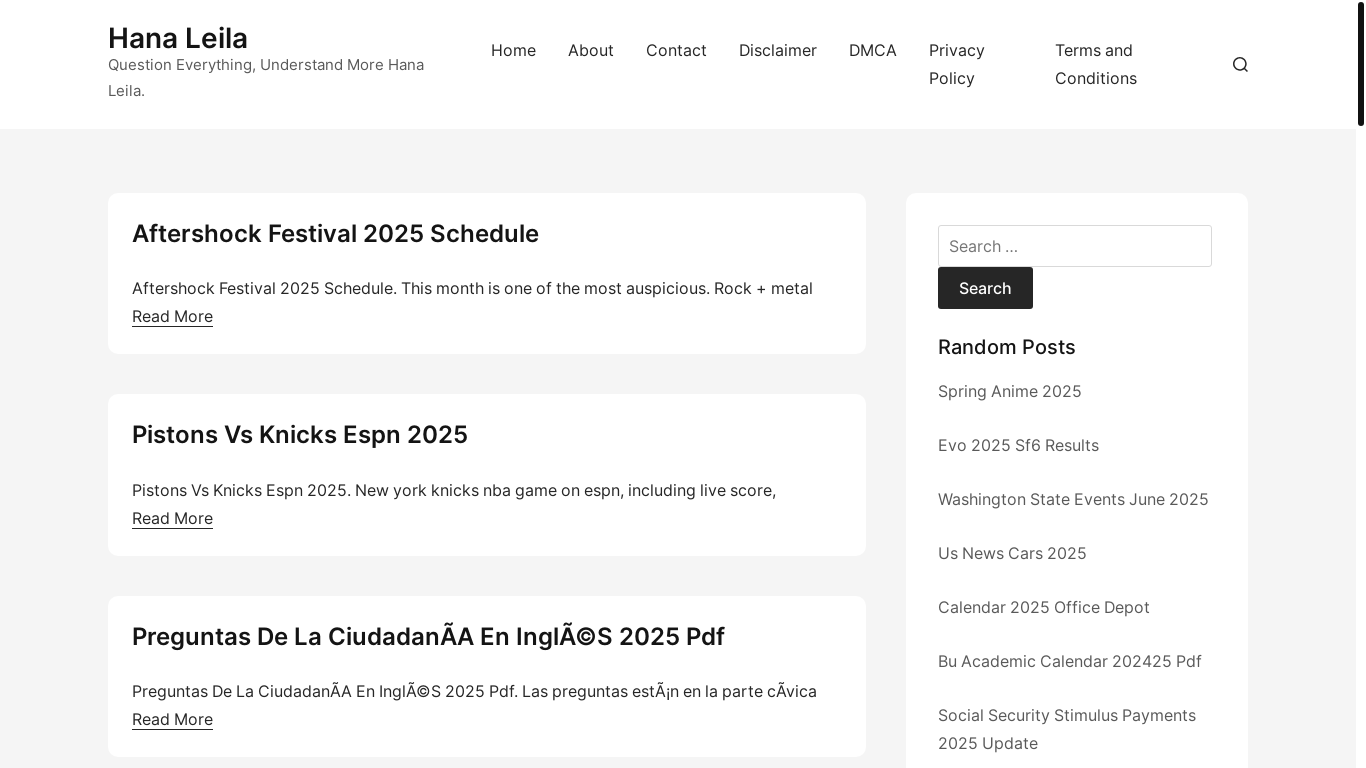Read More under Preguntas De La Ciudadanía post
Image resolution: width=1366 pixels, height=768 pixels.
[x=172, y=719]
